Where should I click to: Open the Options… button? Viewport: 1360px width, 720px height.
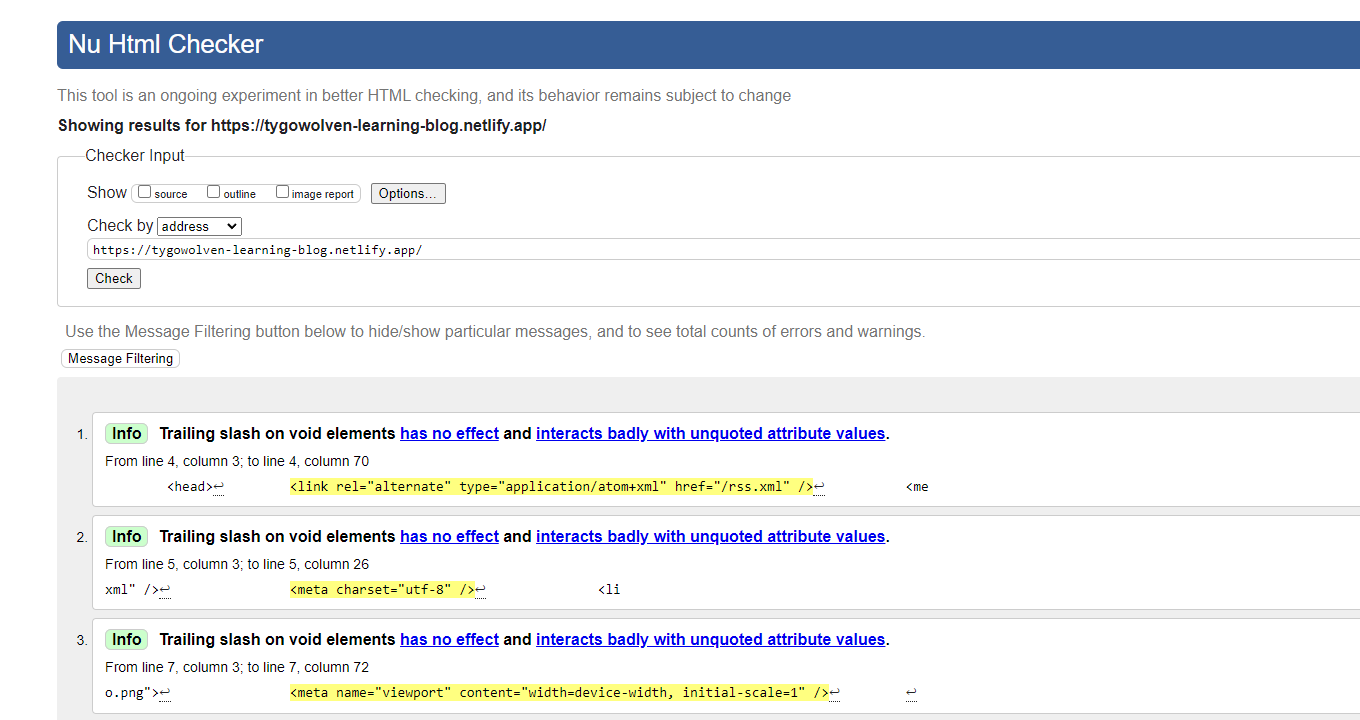point(408,193)
